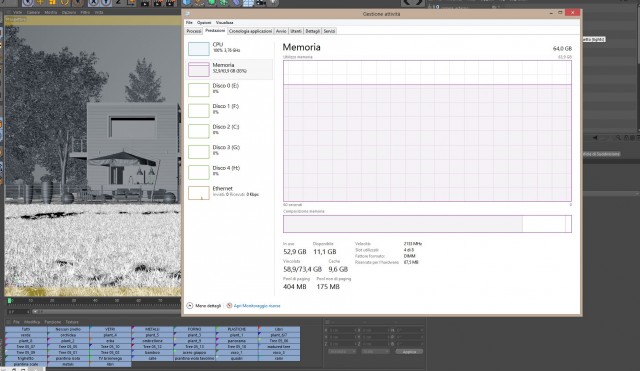Viewport: 640px width, 371px height.
Task: Click the blue cube primitive icon
Action: [187, 2]
